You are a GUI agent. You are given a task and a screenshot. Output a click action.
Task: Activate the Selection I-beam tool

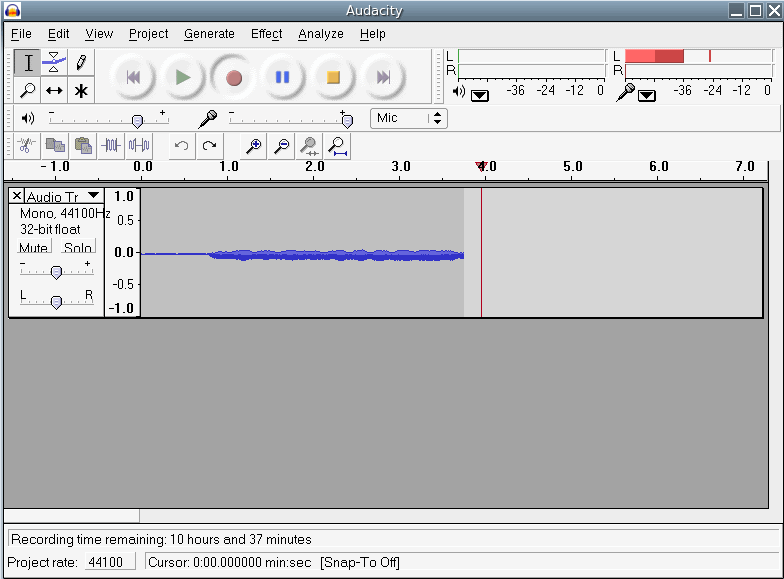click(28, 62)
